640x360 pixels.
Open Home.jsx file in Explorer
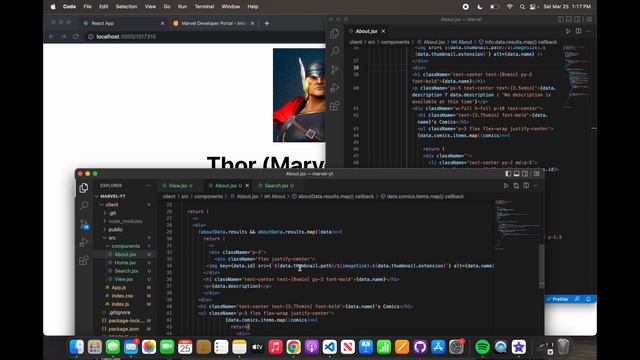pos(125,263)
